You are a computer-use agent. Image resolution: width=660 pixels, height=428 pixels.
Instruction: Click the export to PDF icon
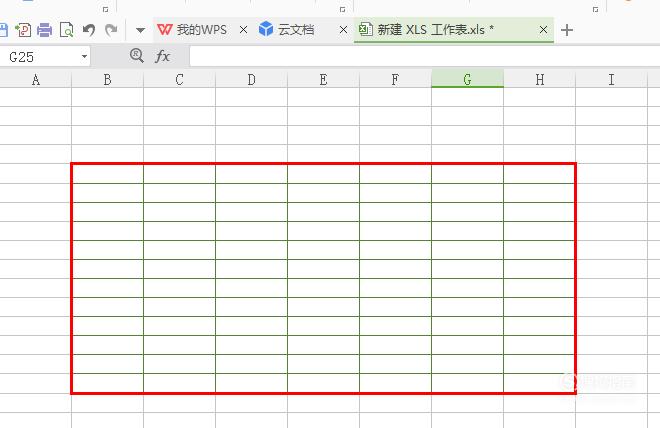(x=23, y=30)
